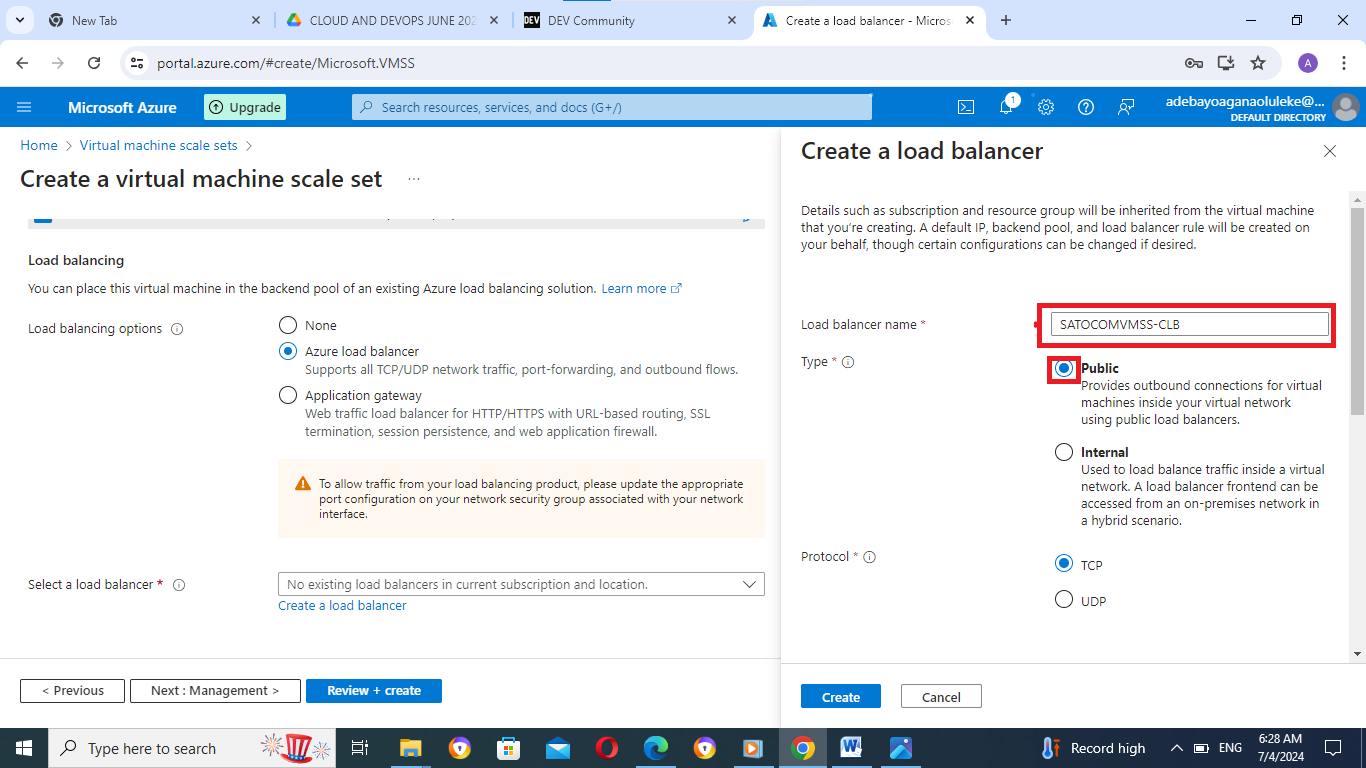This screenshot has width=1366, height=768.
Task: Switch to the New Tab browser tab
Action: pyautogui.click(x=154, y=20)
